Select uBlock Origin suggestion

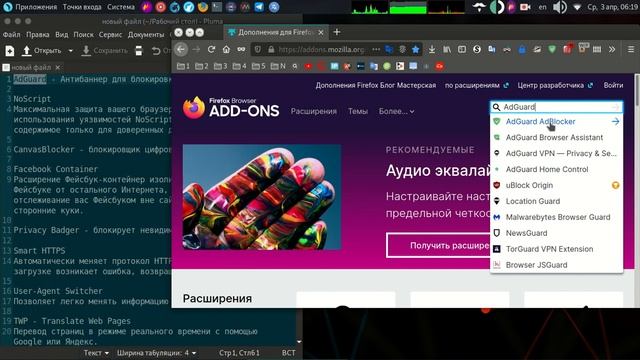[x=556, y=185]
